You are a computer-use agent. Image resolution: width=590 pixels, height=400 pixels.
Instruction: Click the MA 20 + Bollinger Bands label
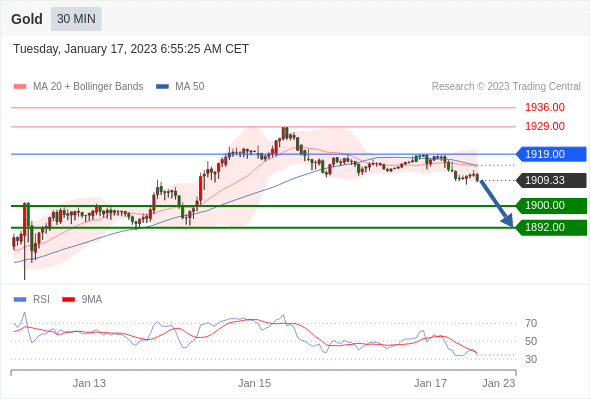pyautogui.click(x=88, y=87)
